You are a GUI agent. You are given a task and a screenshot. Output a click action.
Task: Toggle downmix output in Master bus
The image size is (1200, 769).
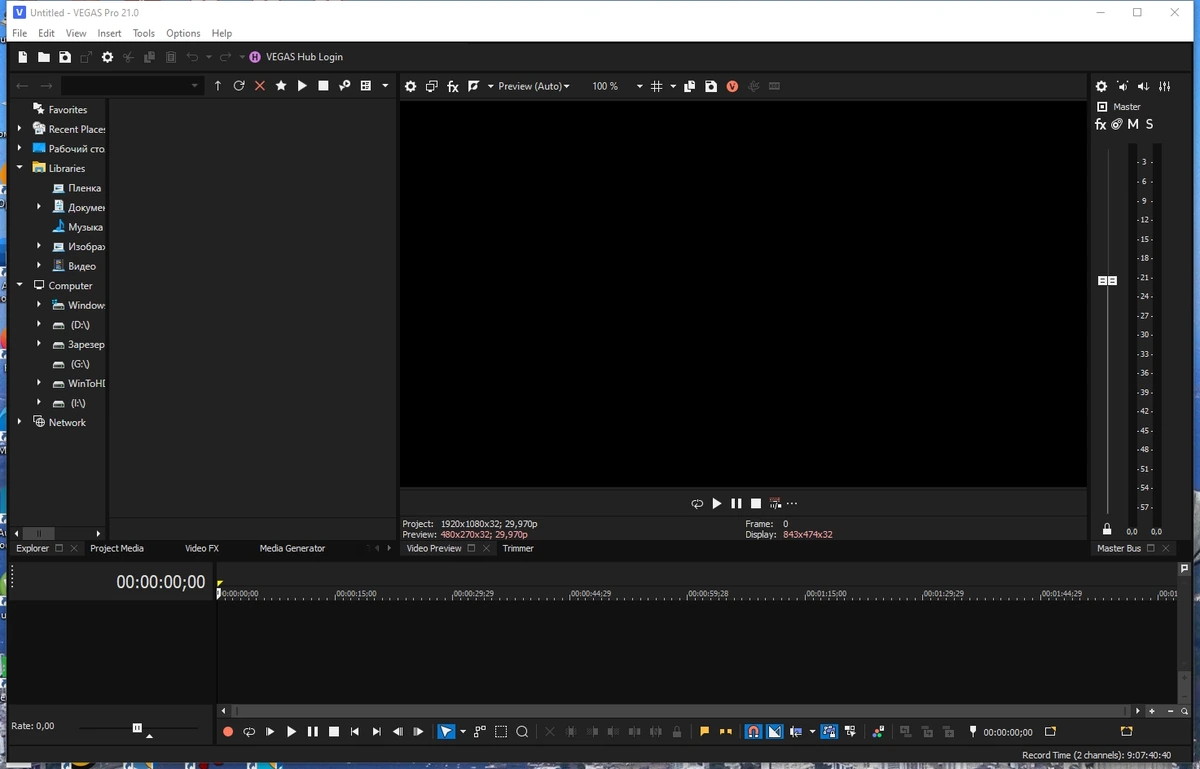pos(1123,87)
